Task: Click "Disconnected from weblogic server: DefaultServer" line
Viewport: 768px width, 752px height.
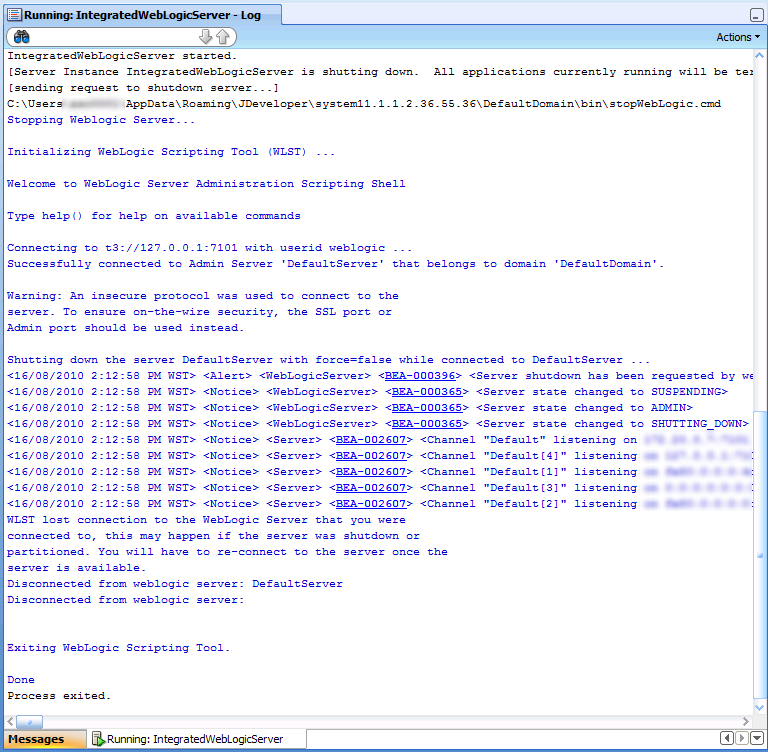Action: 175,584
